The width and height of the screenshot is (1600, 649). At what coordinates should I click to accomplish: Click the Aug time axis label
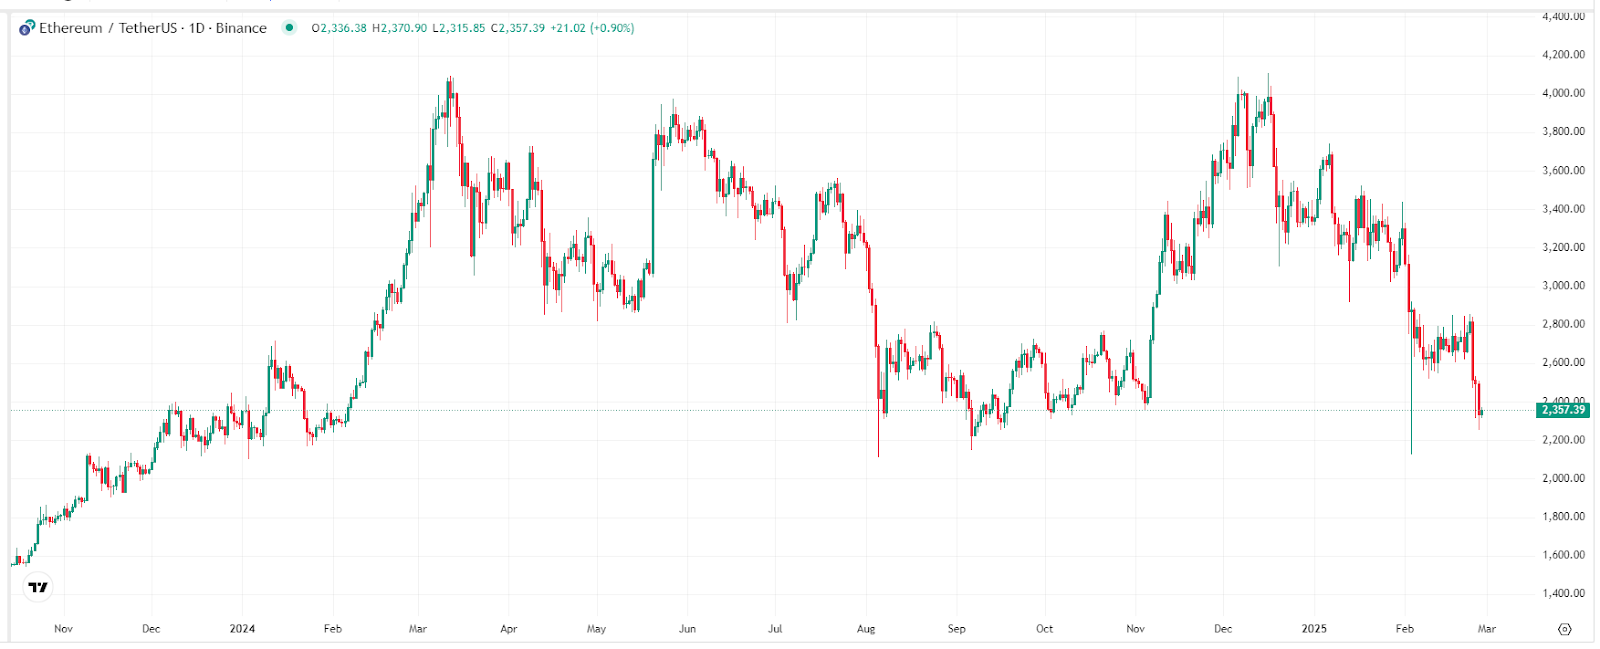tap(866, 629)
